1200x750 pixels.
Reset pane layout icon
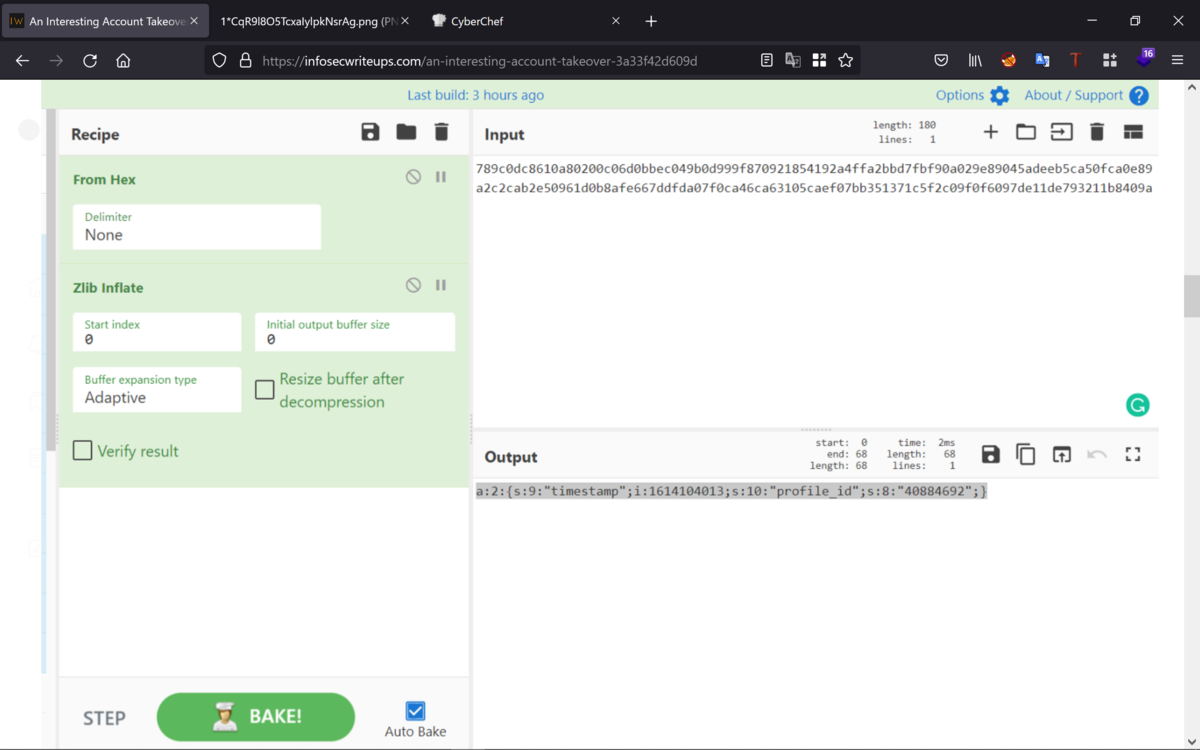1133,132
